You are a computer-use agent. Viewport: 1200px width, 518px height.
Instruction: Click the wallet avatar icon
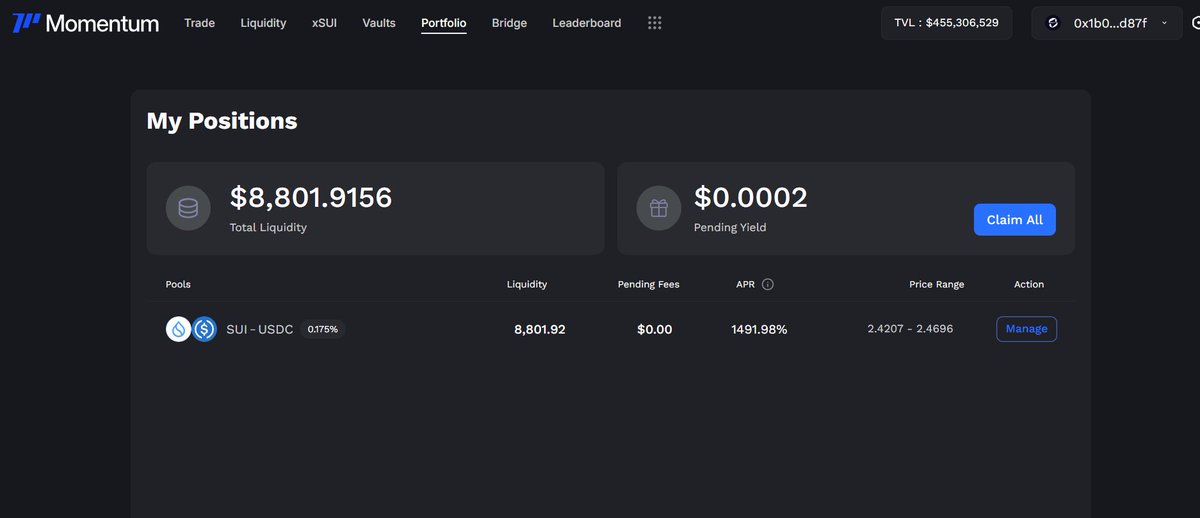click(x=1053, y=23)
